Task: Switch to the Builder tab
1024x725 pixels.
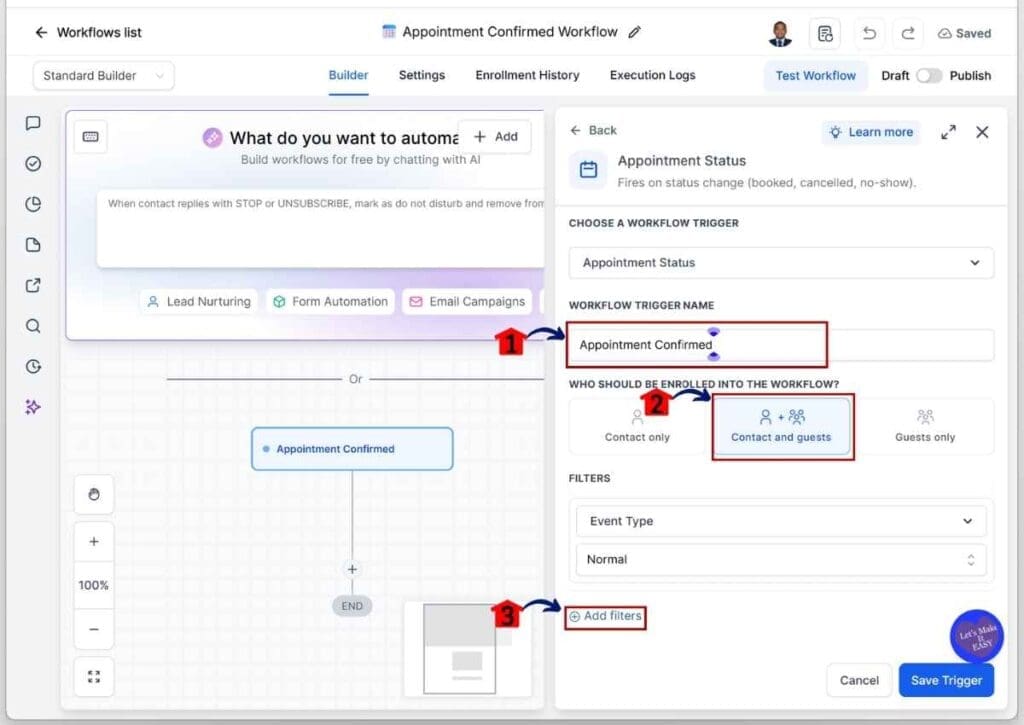Action: pos(348,75)
